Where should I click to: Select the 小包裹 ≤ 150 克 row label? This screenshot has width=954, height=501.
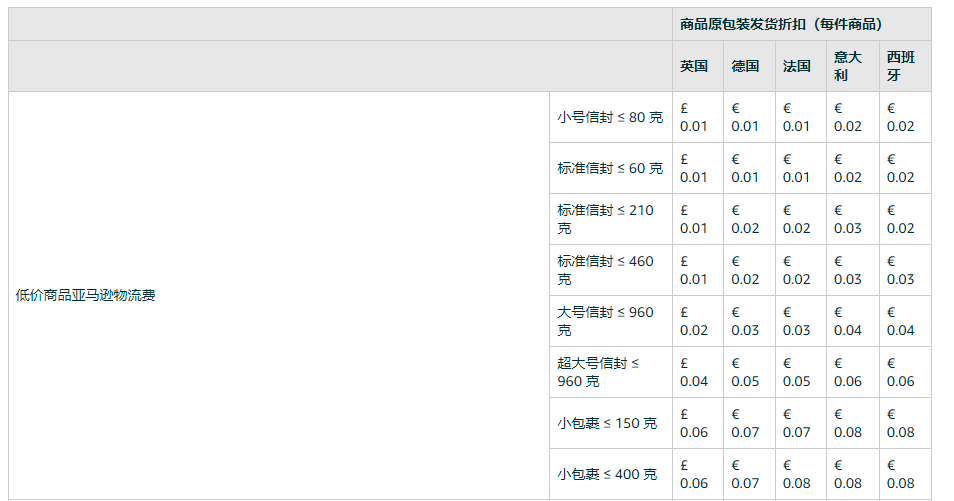[x=608, y=423]
